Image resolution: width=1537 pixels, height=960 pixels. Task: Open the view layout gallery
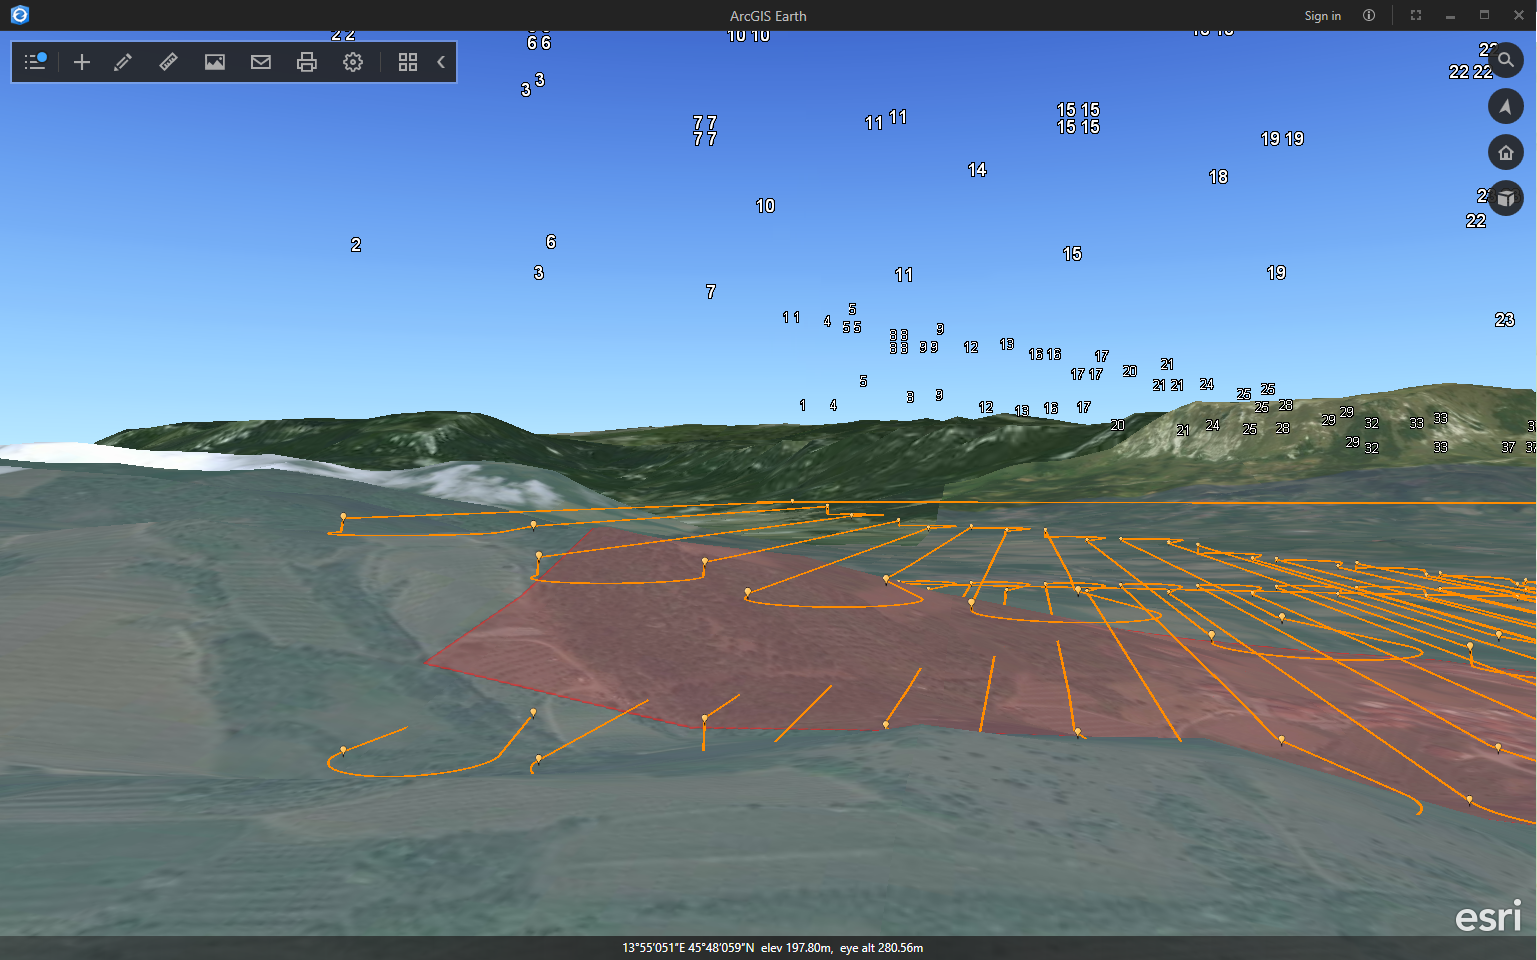407,61
